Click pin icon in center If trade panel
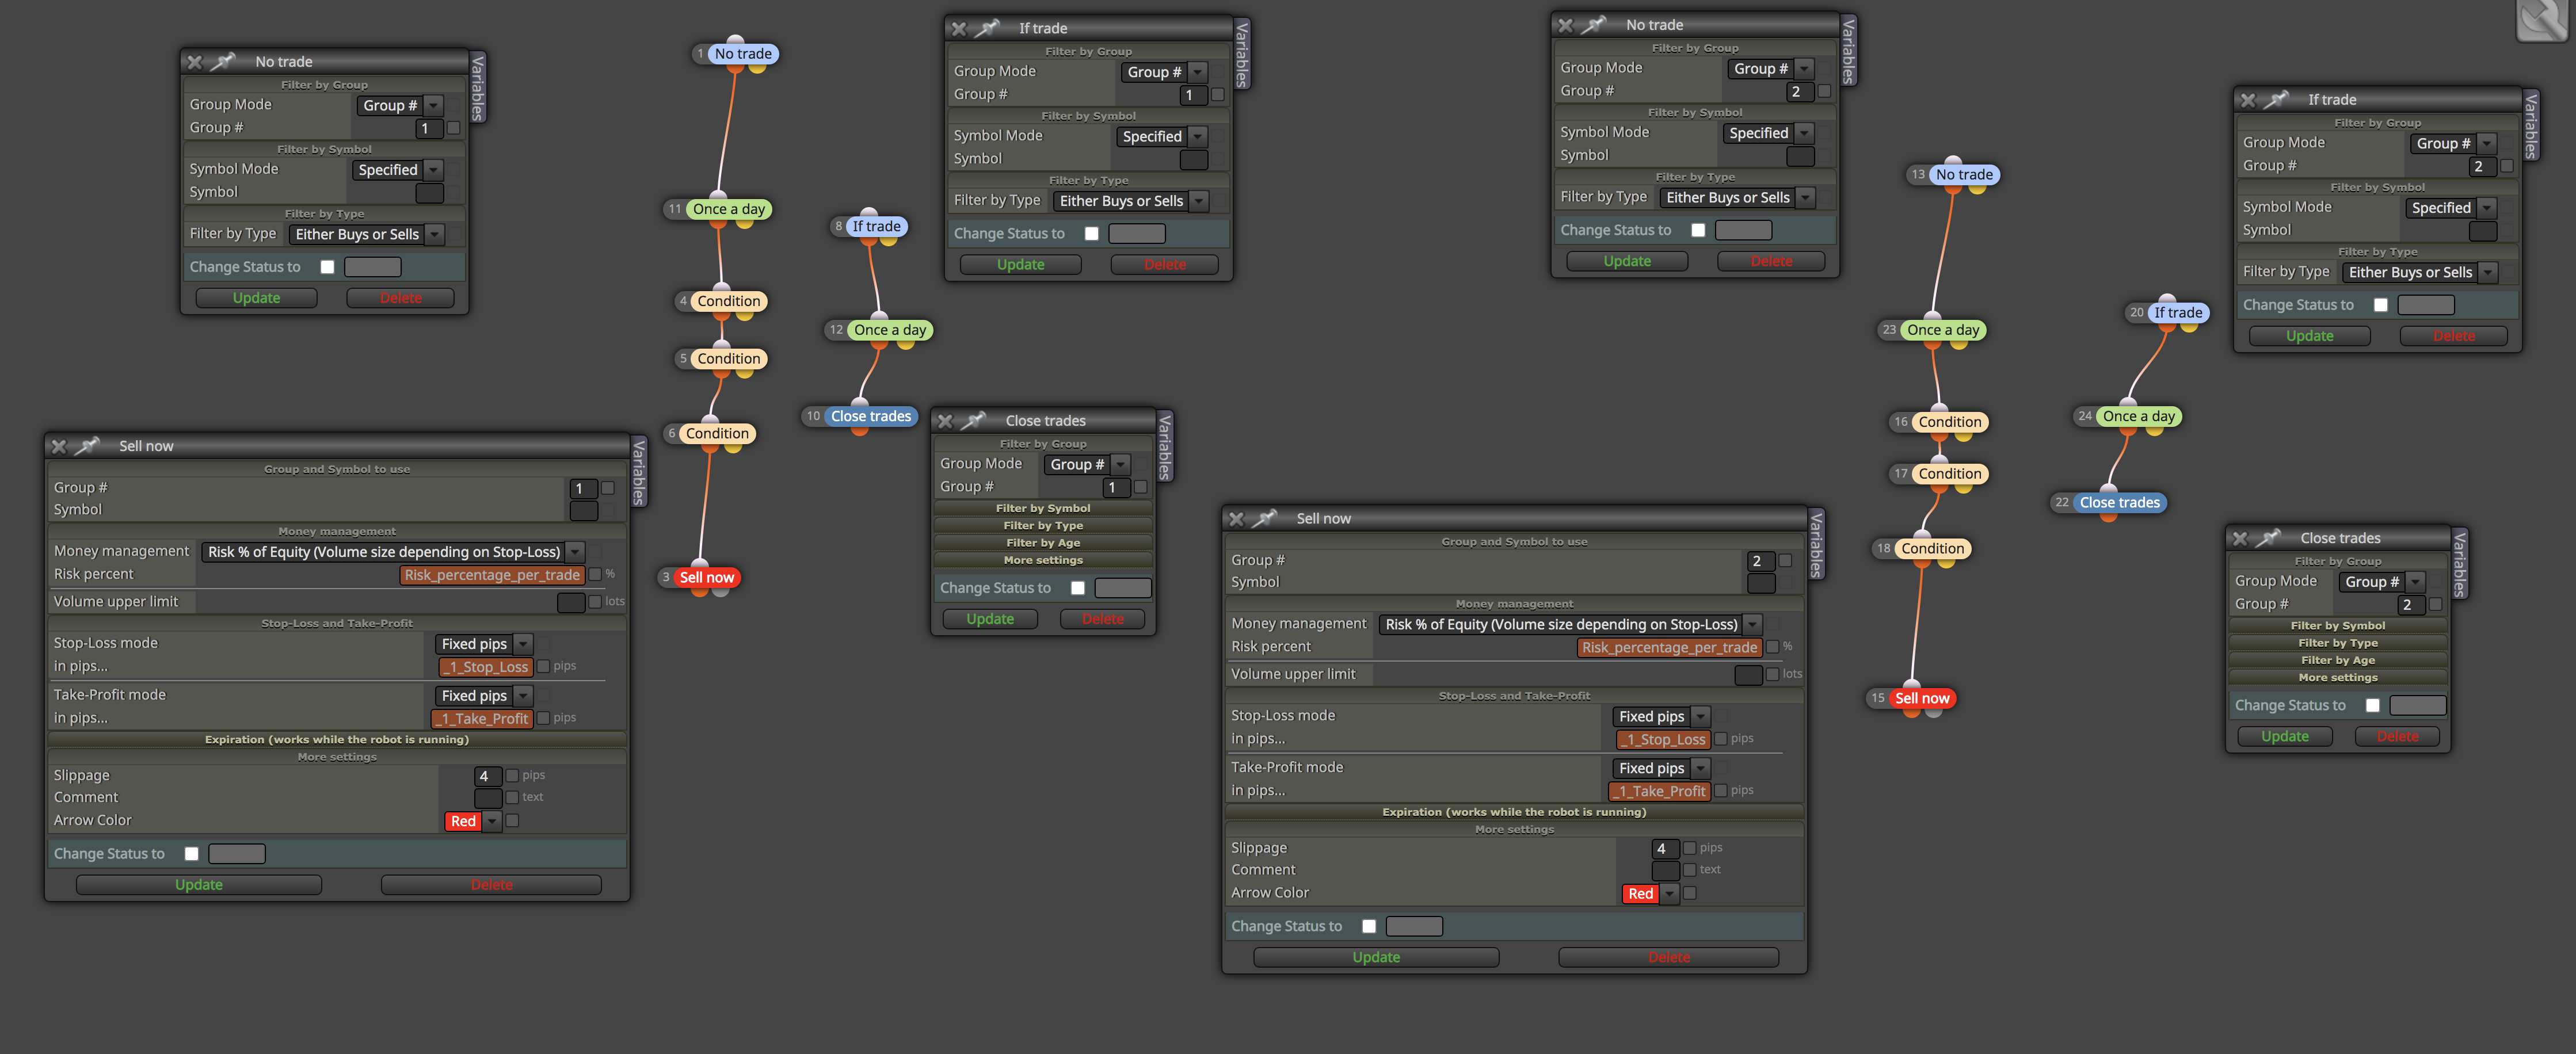 (x=987, y=29)
